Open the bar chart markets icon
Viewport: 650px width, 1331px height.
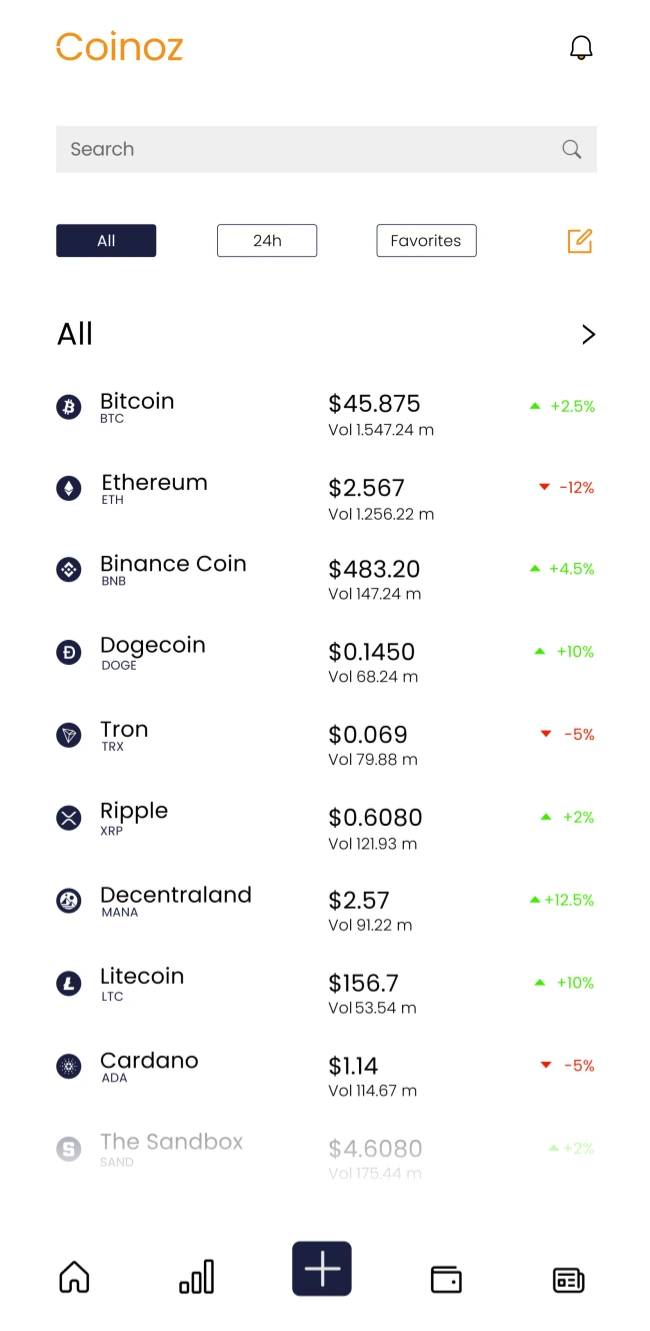click(196, 1277)
